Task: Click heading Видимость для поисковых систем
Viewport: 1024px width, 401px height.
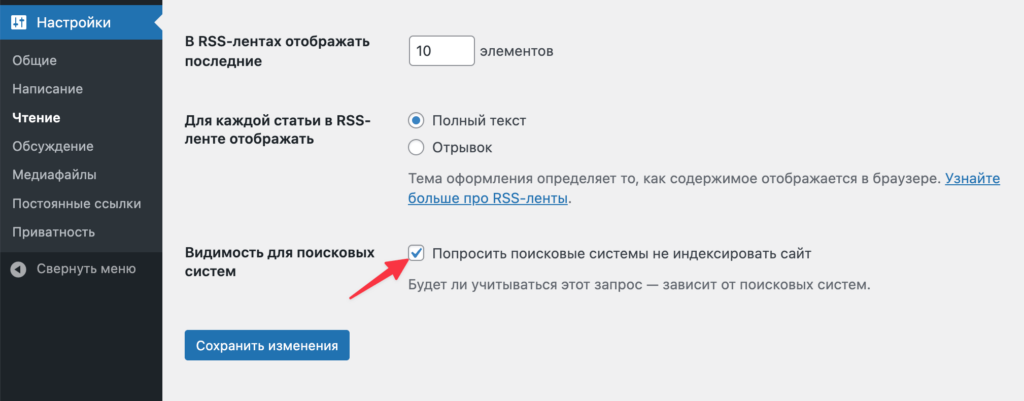Action: [x=280, y=262]
